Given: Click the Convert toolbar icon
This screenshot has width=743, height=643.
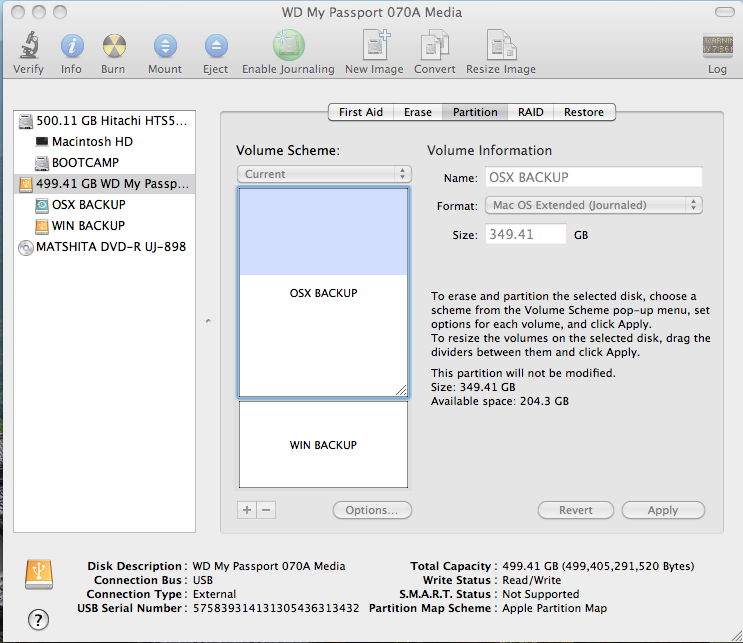Looking at the screenshot, I should pyautogui.click(x=435, y=45).
